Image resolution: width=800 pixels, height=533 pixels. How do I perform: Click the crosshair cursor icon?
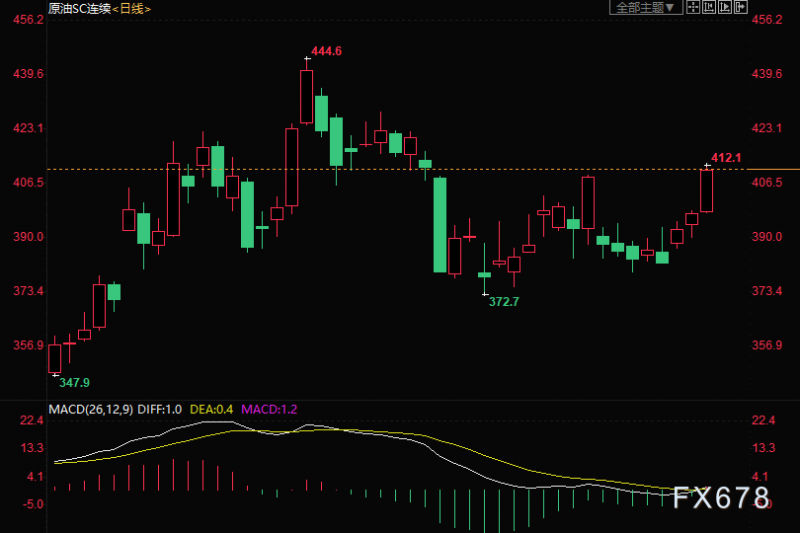point(693,7)
